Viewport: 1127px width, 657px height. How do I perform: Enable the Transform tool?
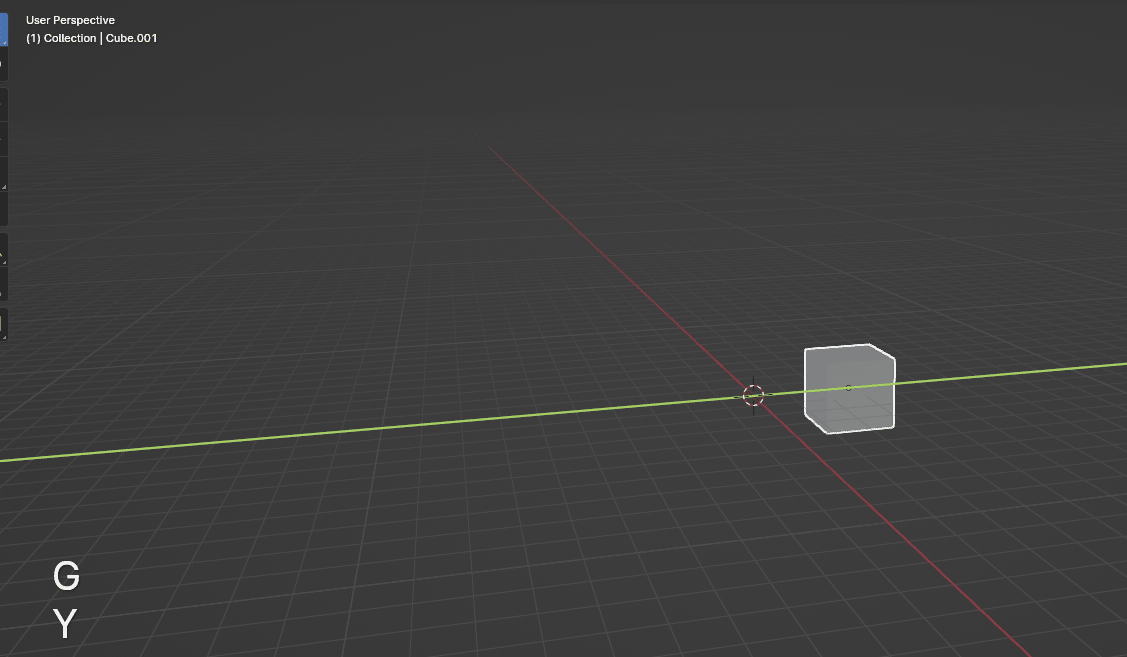click(x=2, y=208)
